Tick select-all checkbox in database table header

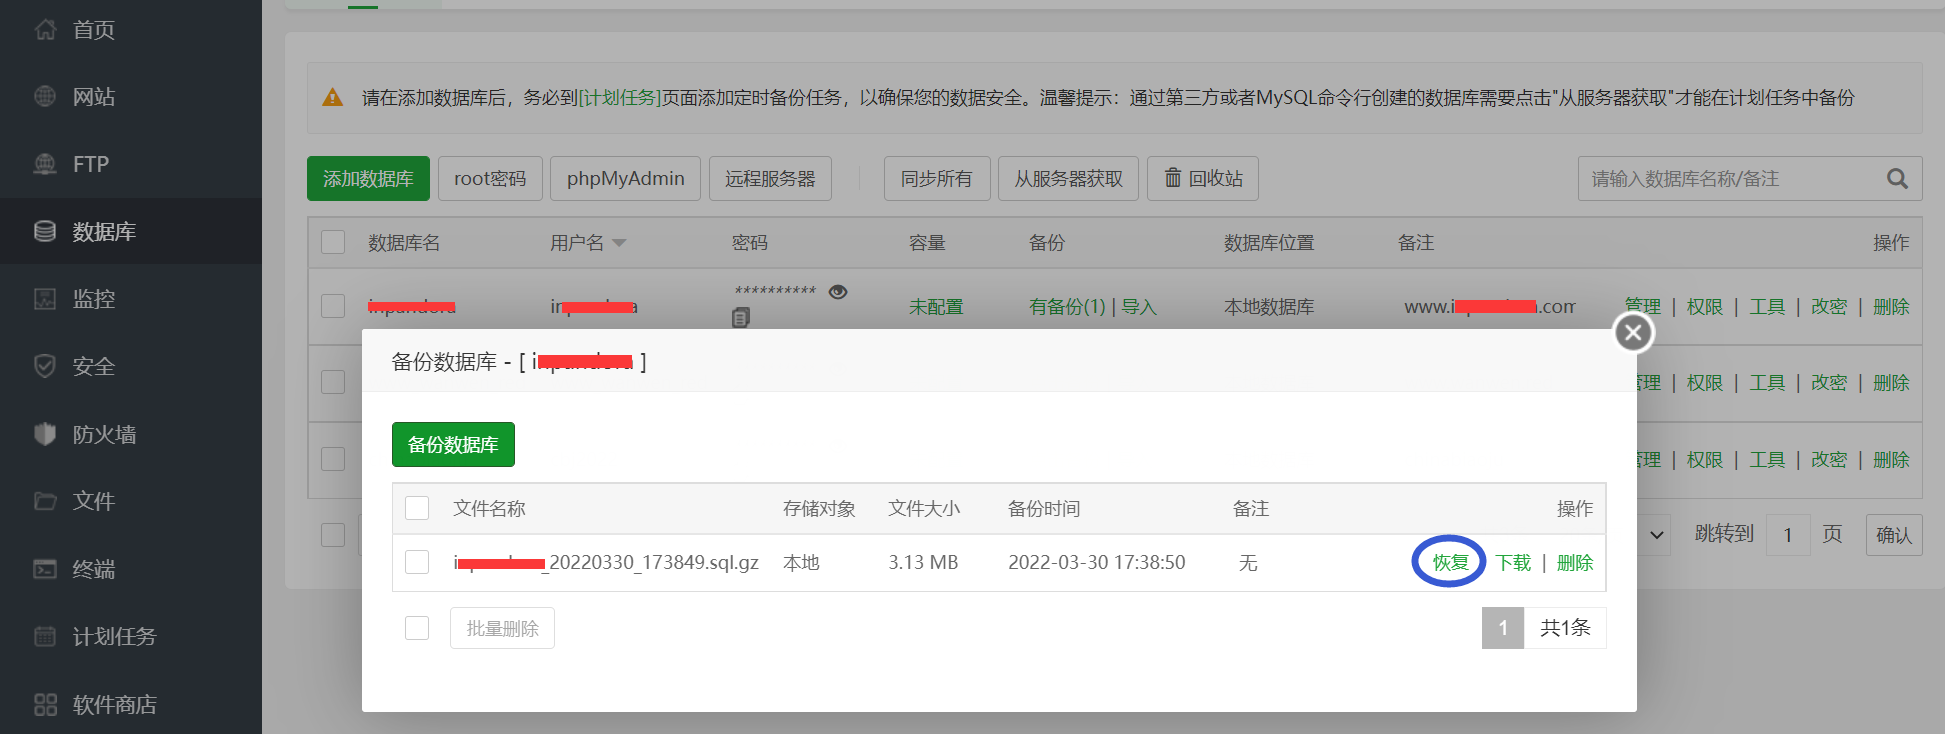point(333,243)
